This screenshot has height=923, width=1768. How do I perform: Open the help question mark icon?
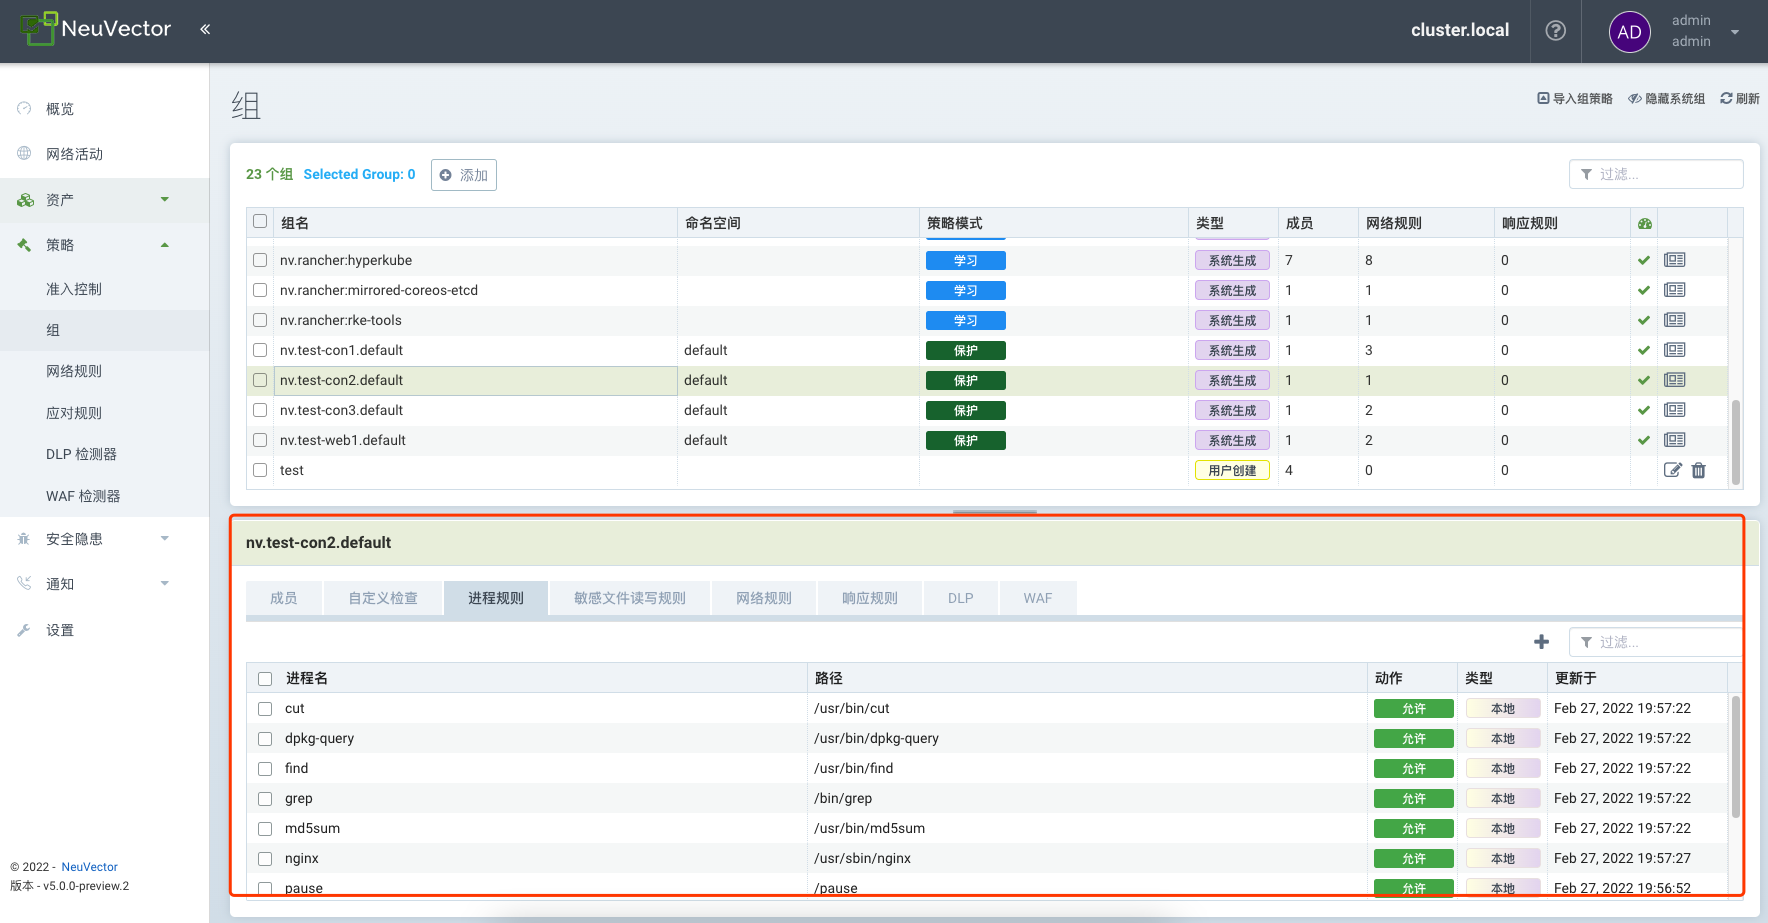[x=1555, y=31]
